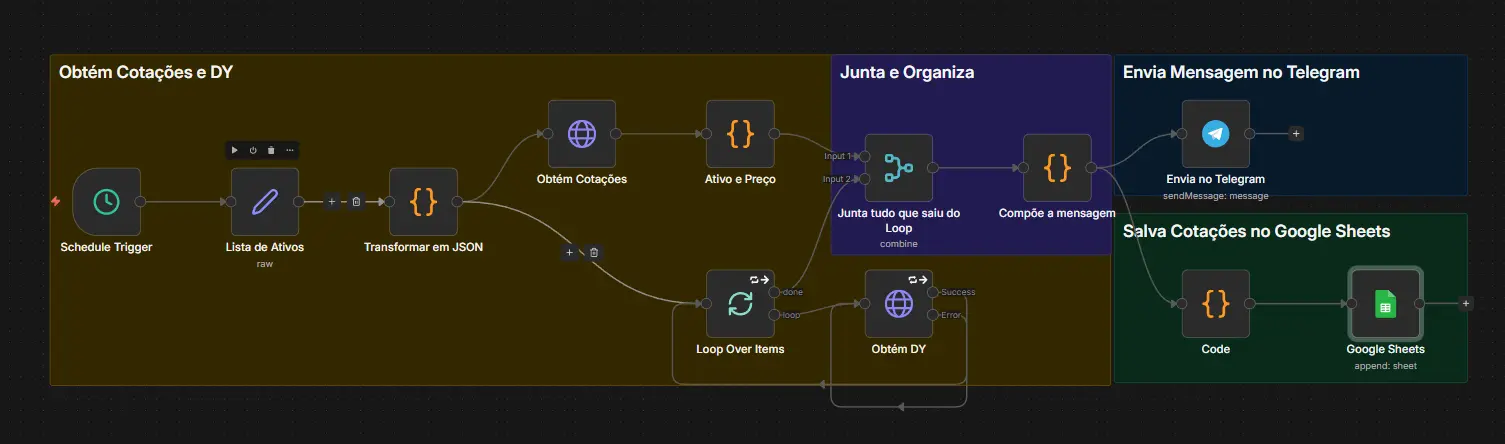Select the Obtém DY globe node
This screenshot has height=444, width=1505.
click(x=898, y=304)
